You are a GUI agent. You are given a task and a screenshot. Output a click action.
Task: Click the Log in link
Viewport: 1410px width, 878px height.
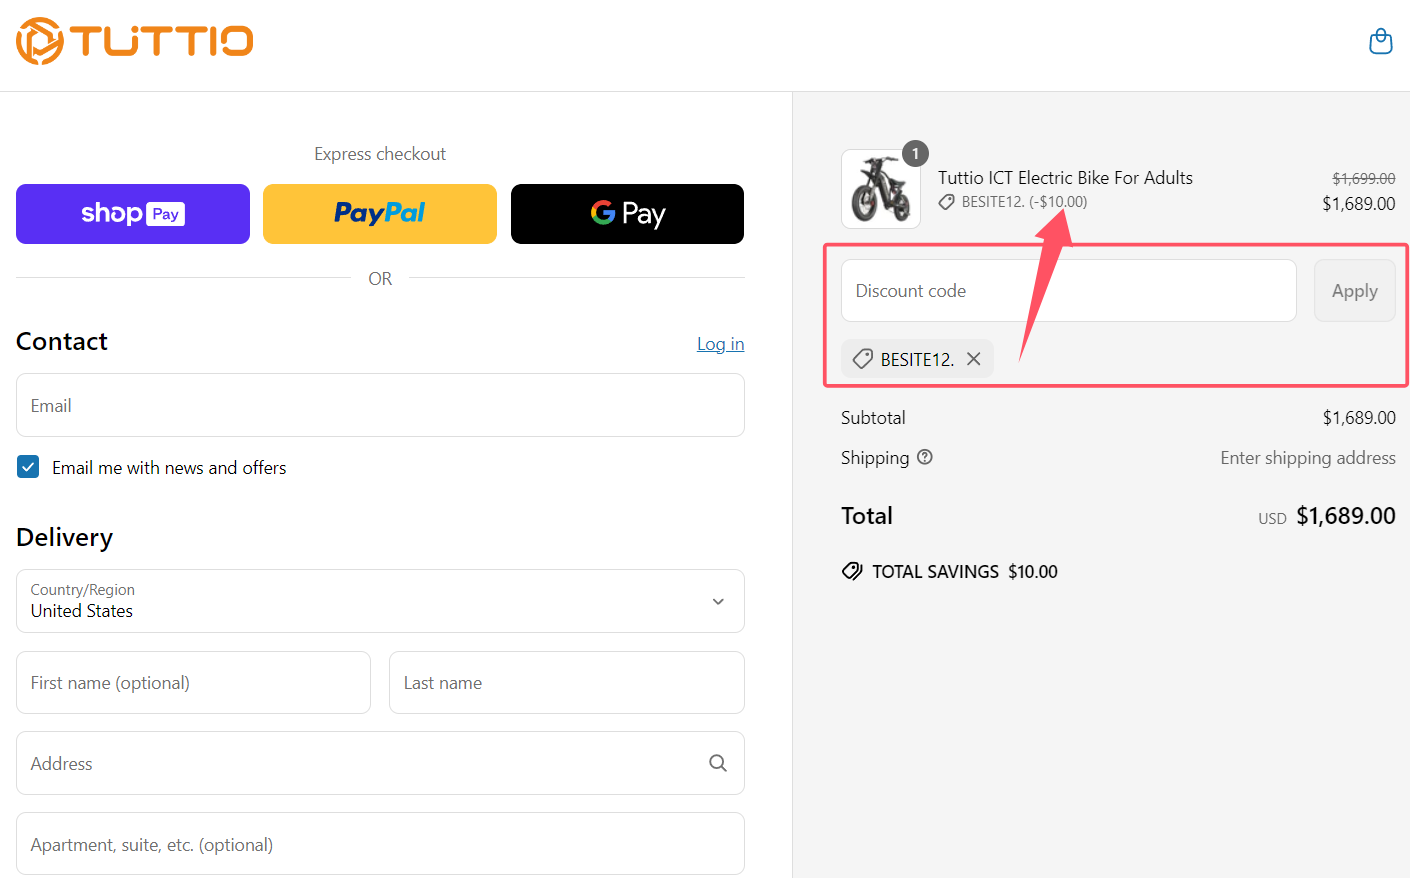pos(720,344)
